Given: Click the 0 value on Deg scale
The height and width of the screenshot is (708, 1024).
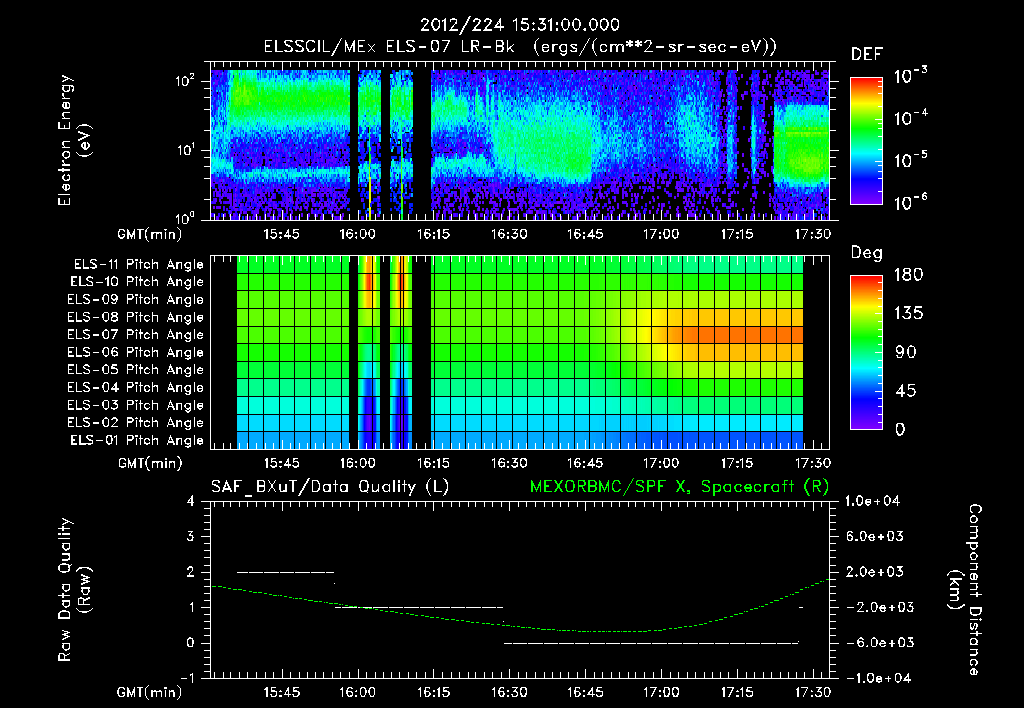Looking at the screenshot, I should (x=900, y=429).
